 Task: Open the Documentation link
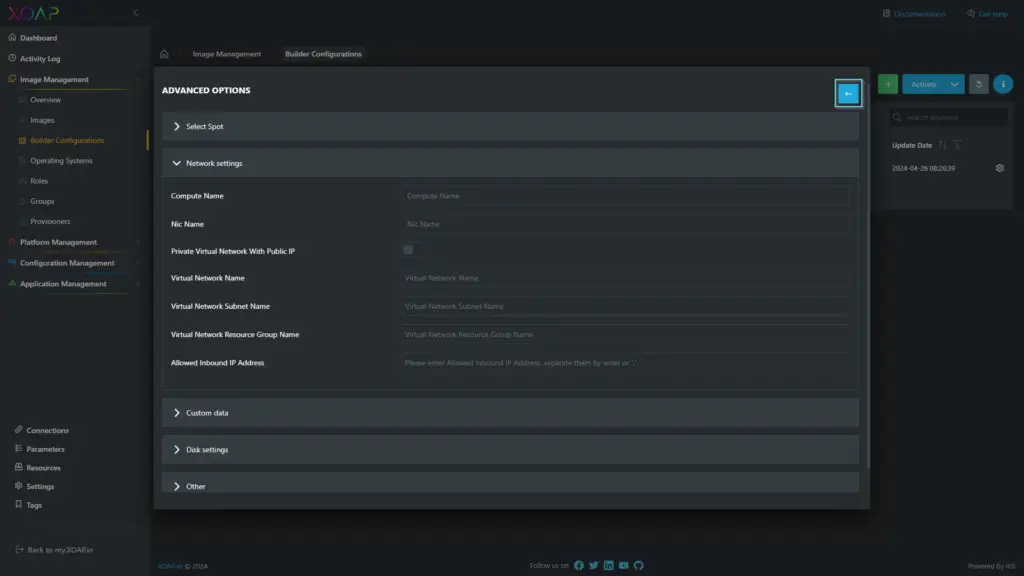click(914, 14)
